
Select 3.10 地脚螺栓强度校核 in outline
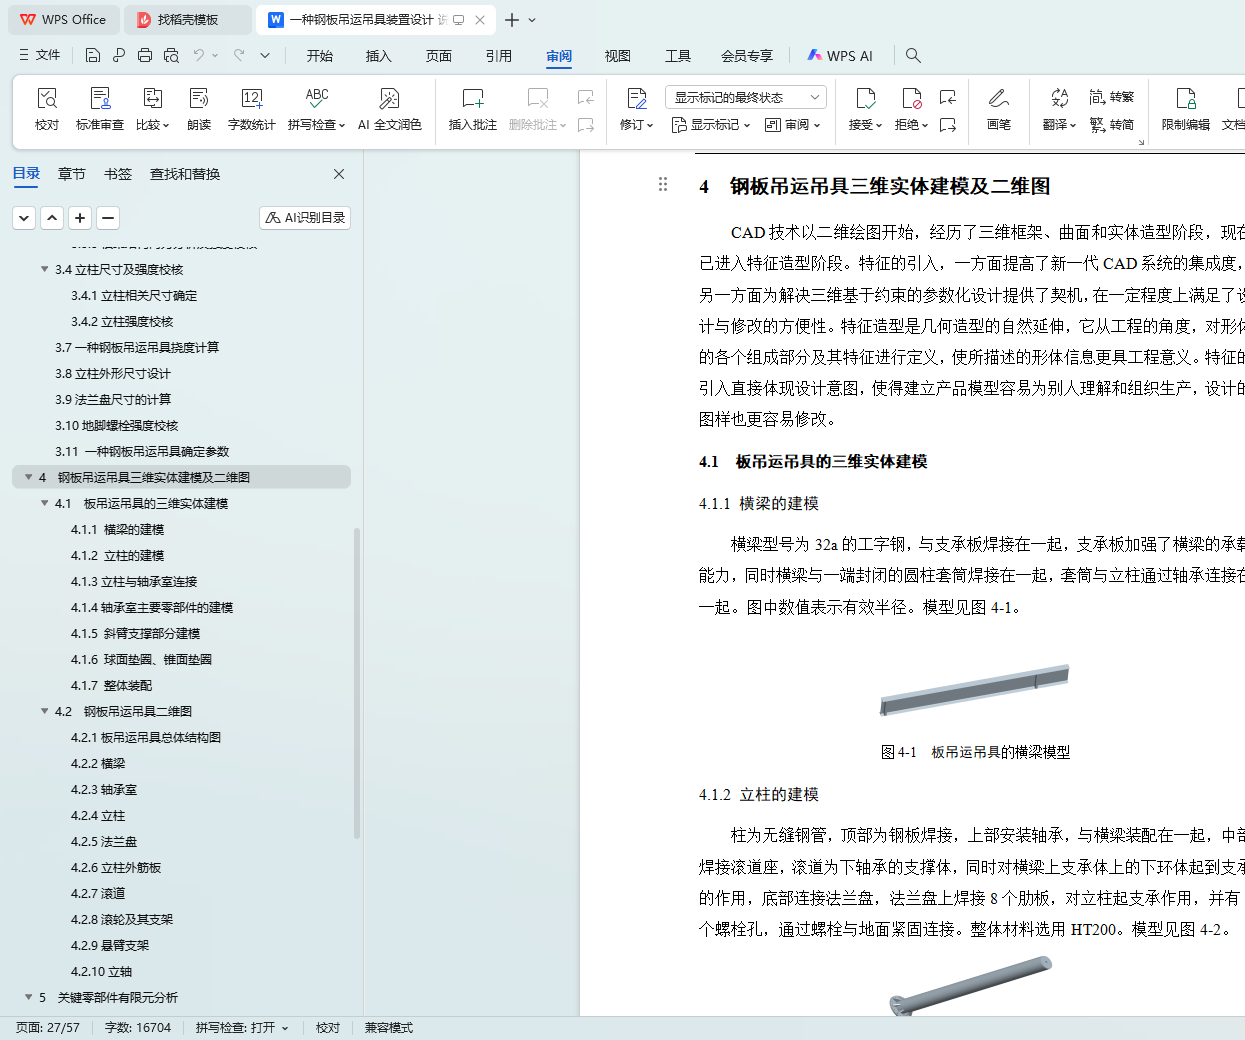point(117,425)
